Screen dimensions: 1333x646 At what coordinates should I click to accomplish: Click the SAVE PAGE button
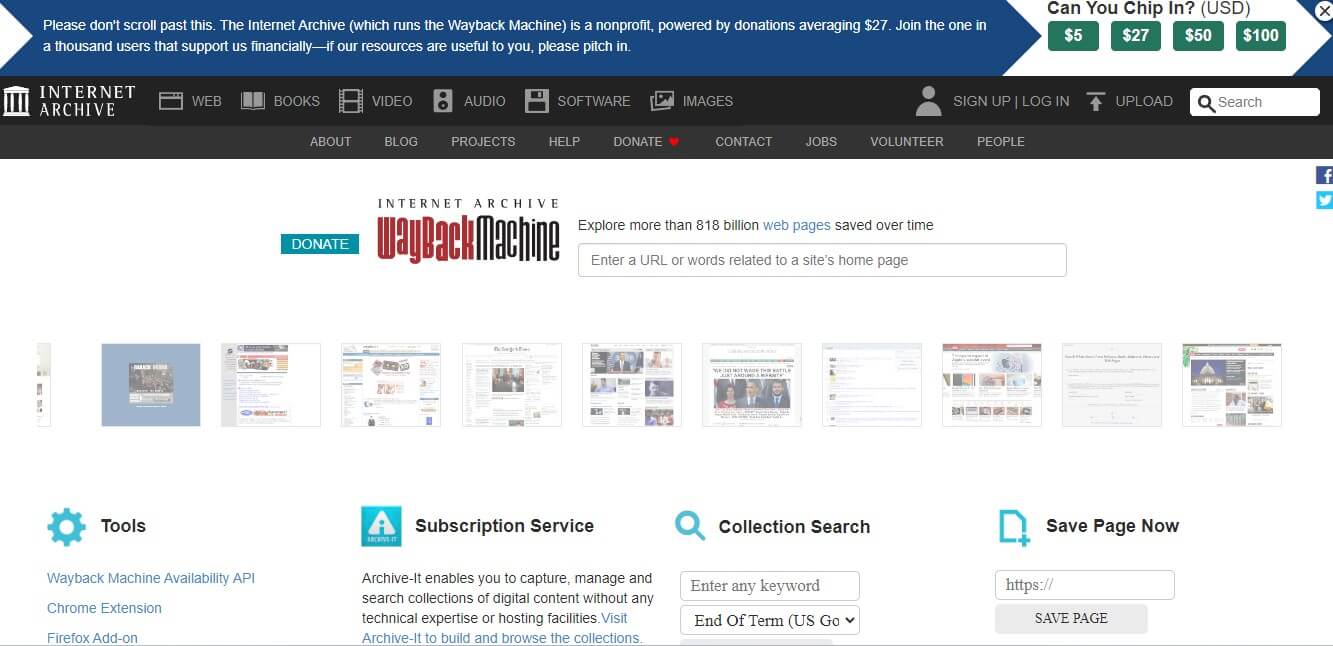1071,618
